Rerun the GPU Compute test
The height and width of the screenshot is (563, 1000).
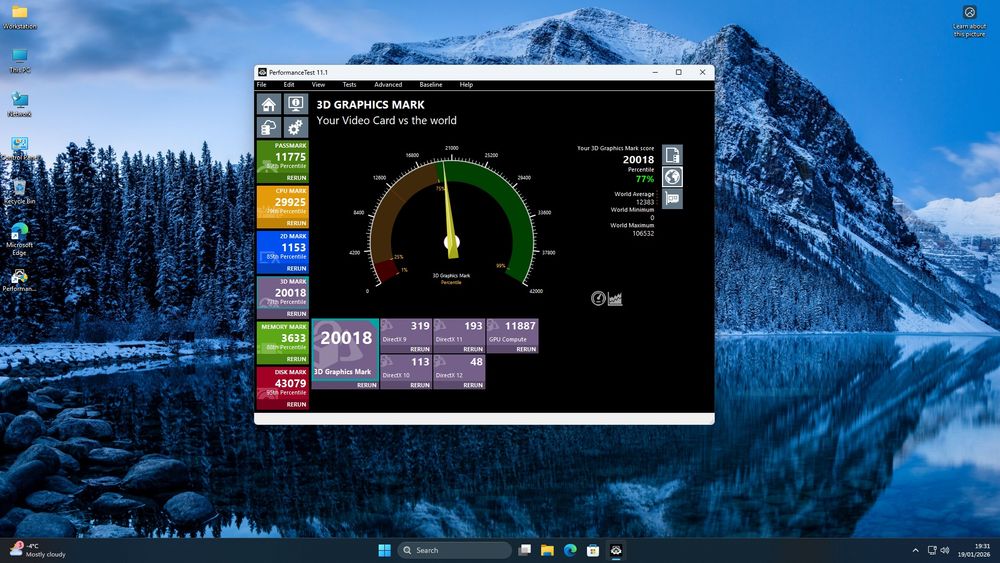pyautogui.click(x=526, y=349)
